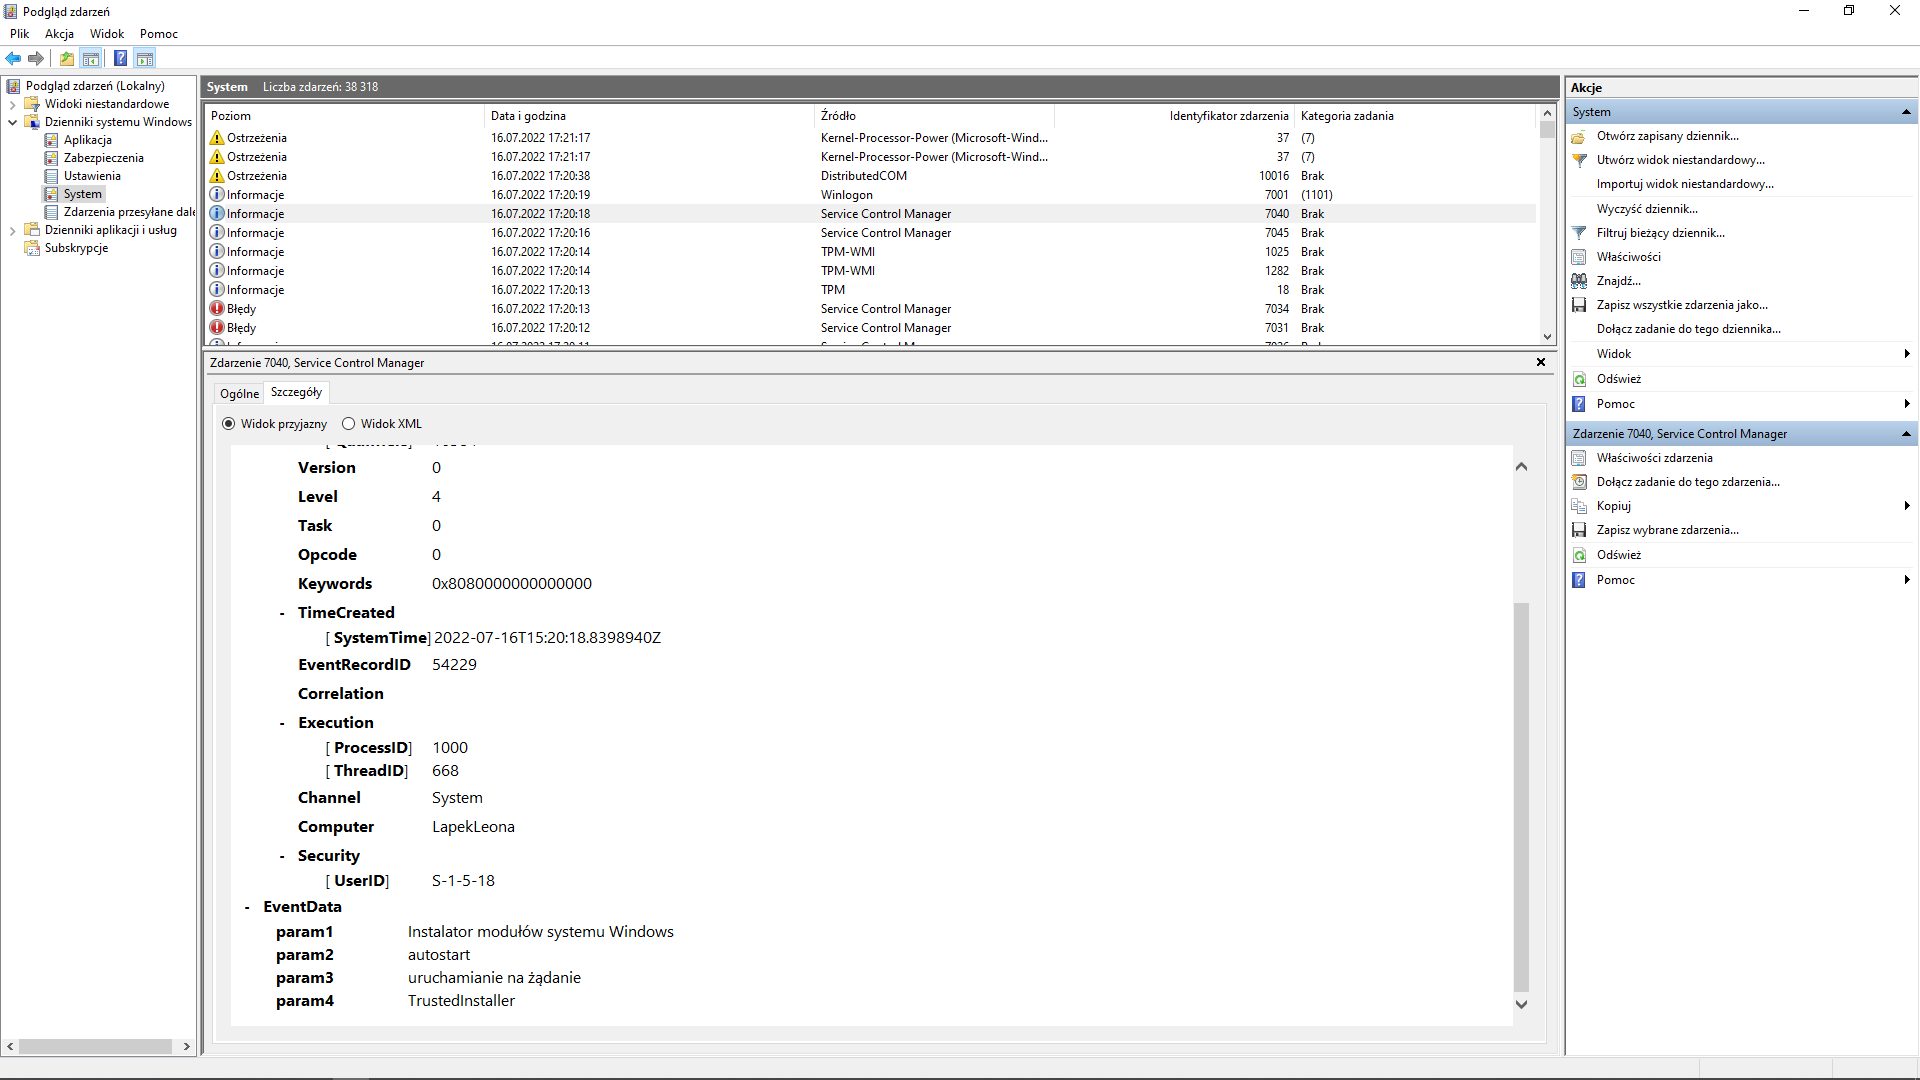
Task: Click the Właściwości icon in the System actions
Action: [1579, 257]
